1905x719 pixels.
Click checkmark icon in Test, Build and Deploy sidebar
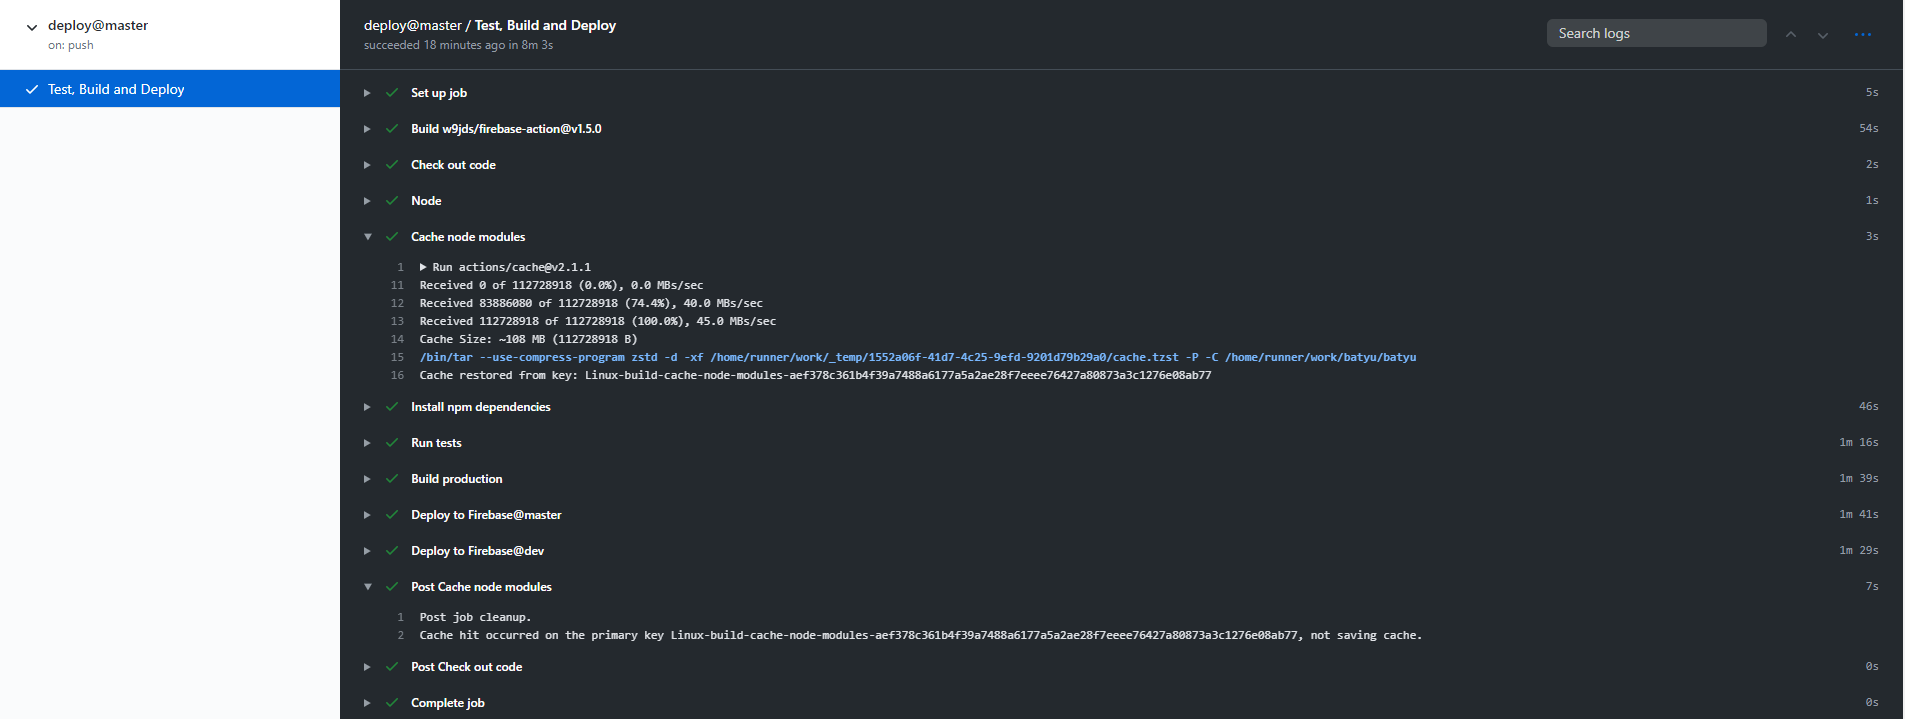(x=32, y=89)
